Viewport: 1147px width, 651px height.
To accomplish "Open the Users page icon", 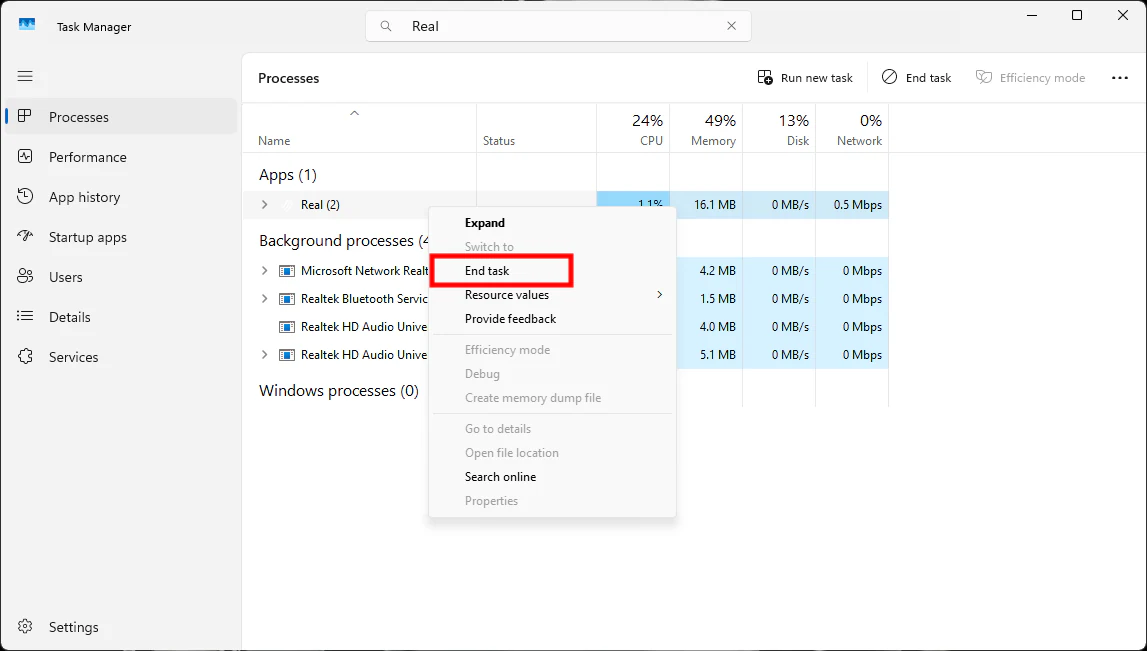I will (x=25, y=276).
